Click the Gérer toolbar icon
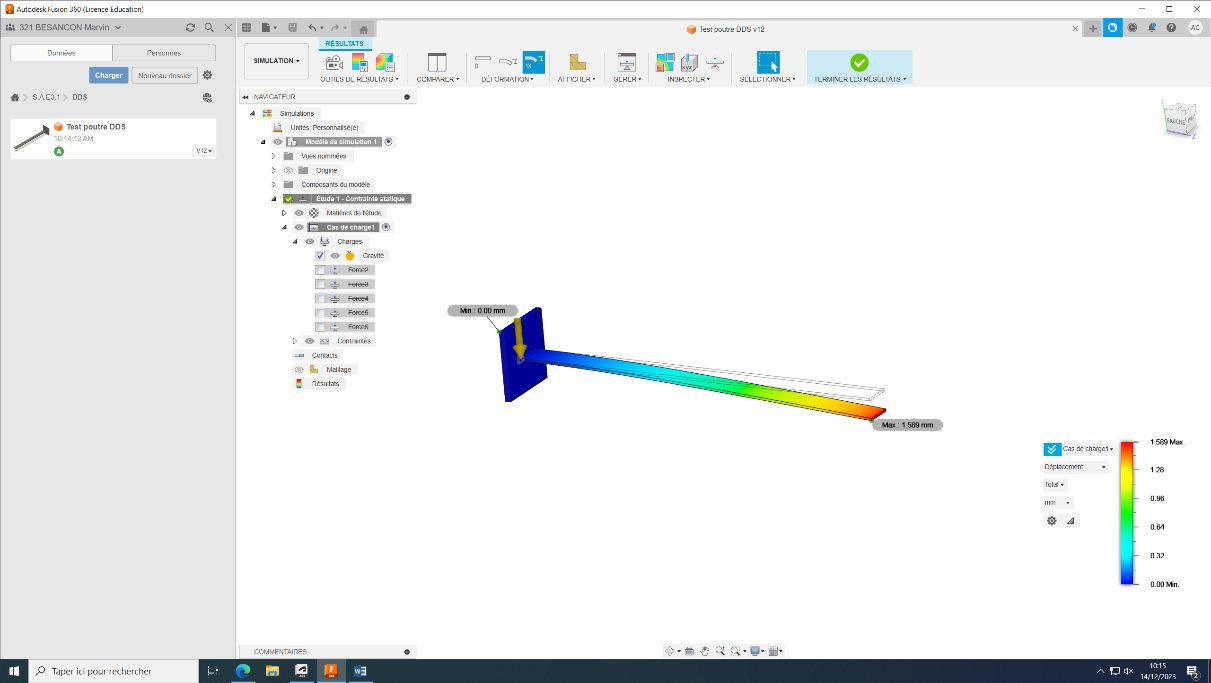1211x683 pixels. tap(627, 62)
